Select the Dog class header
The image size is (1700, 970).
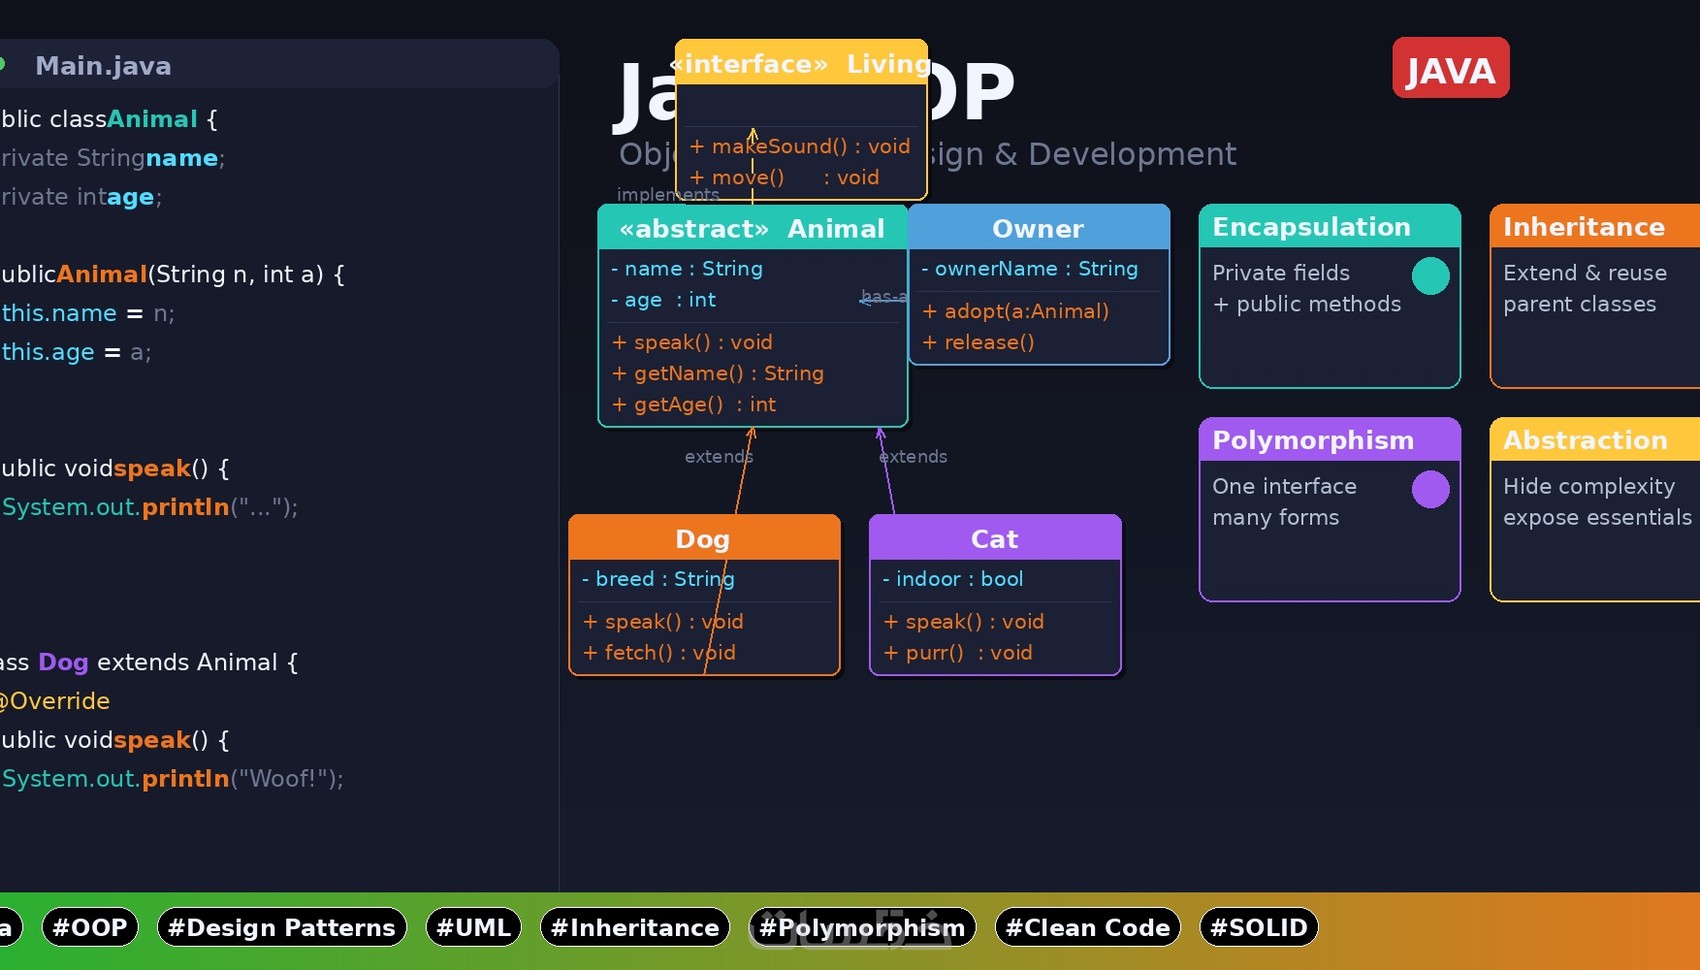pyautogui.click(x=704, y=538)
